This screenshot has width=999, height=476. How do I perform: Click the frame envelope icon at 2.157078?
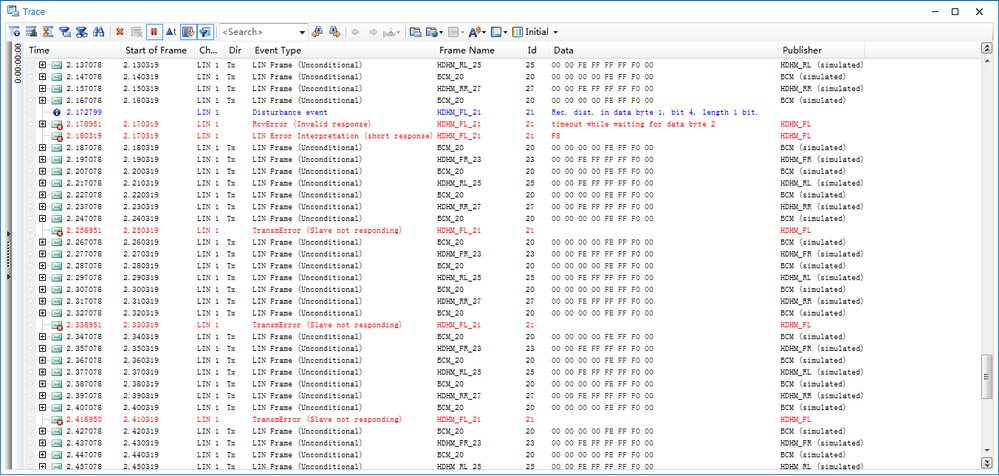56,89
